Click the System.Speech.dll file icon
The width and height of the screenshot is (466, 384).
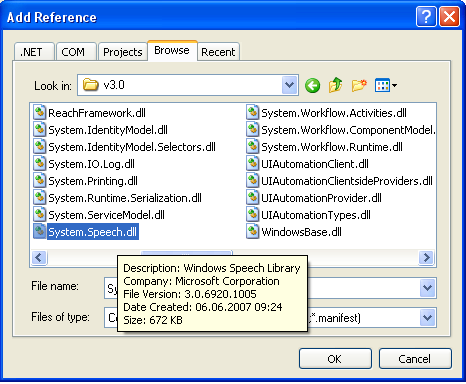click(x=39, y=231)
